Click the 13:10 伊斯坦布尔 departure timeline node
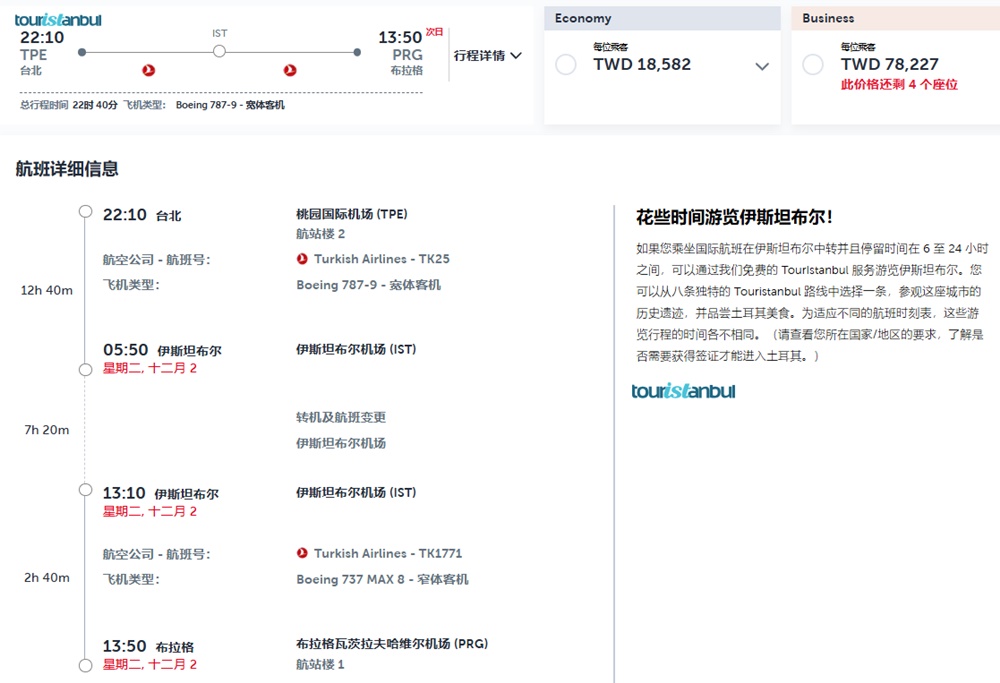 point(85,490)
